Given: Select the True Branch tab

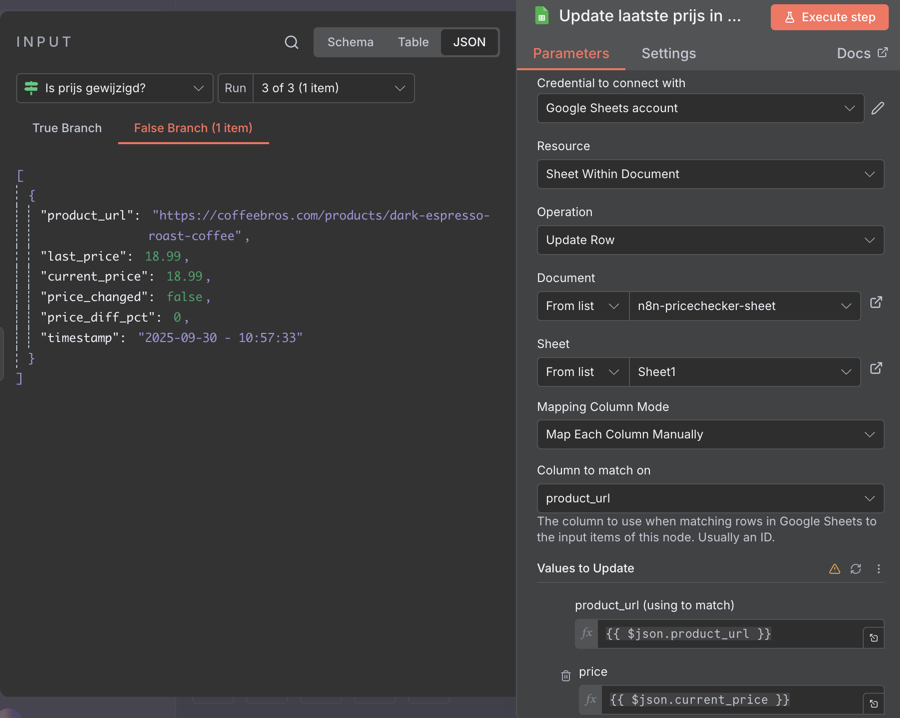Looking at the screenshot, I should [67, 128].
